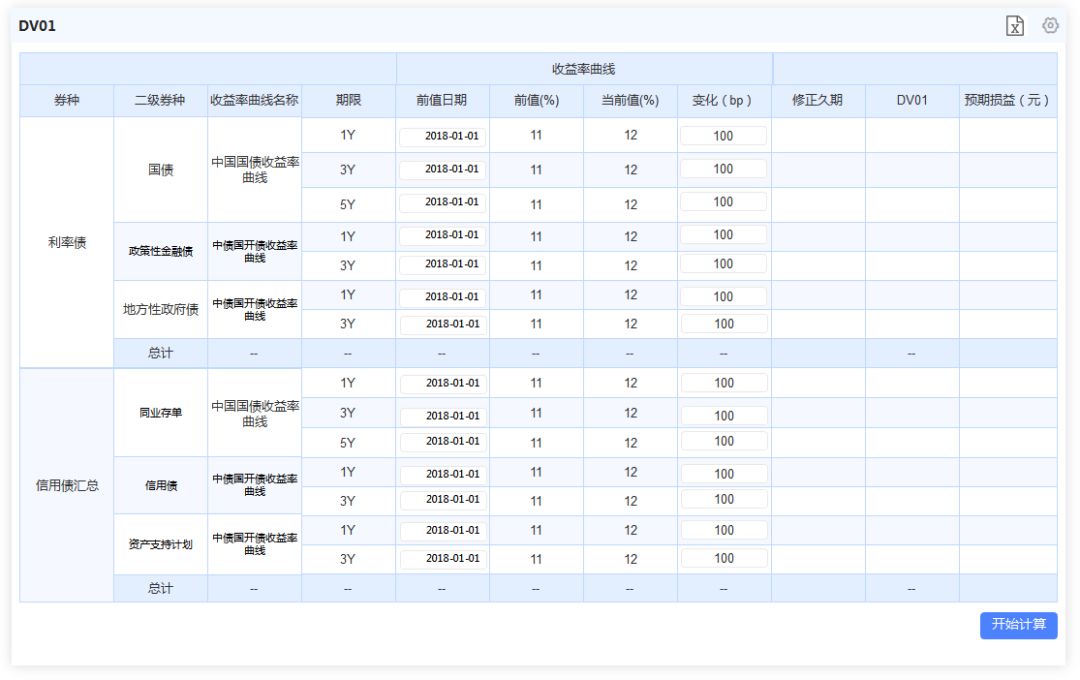Viewport: 1080px width, 680px height.
Task: Edit 前值日期 for 政策性金融债 1Y row
Action: pos(442,235)
